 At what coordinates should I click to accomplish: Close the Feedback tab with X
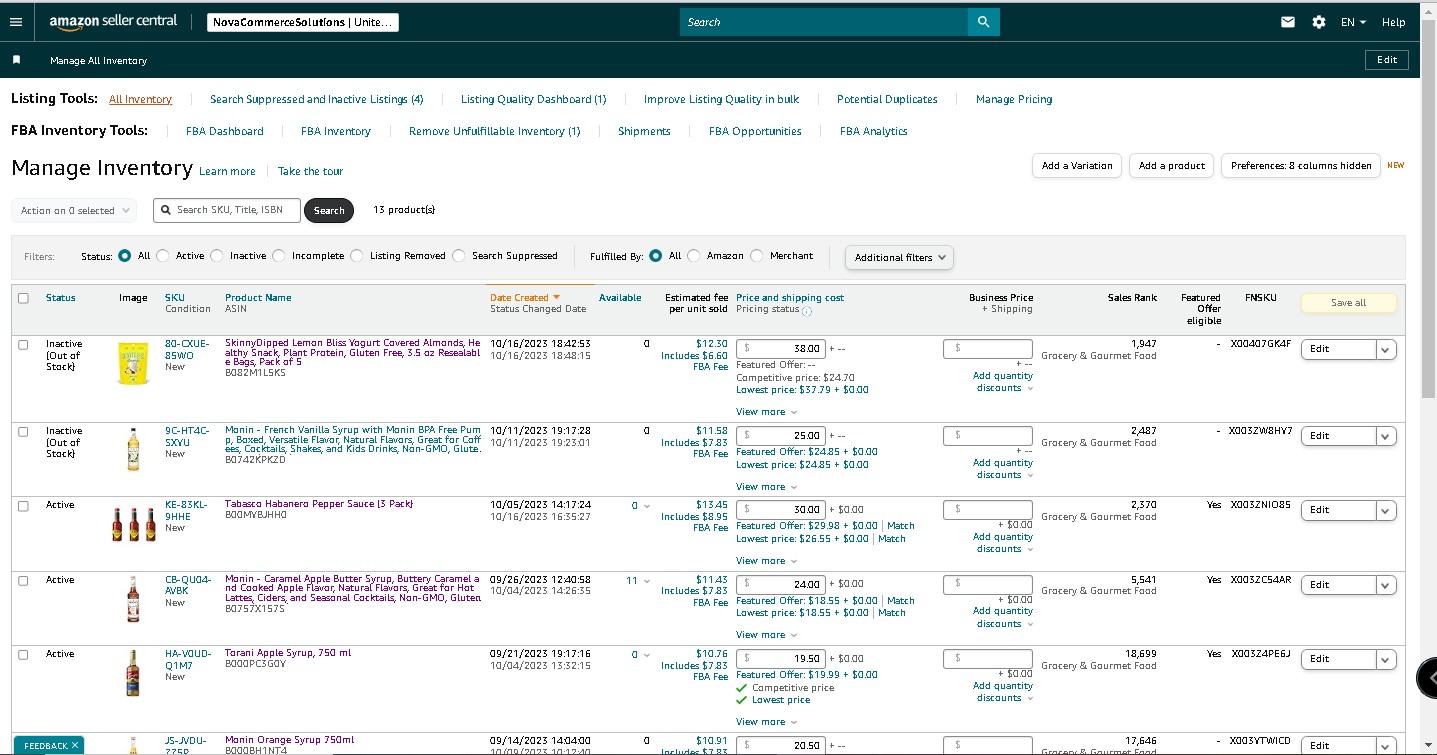(x=75, y=745)
